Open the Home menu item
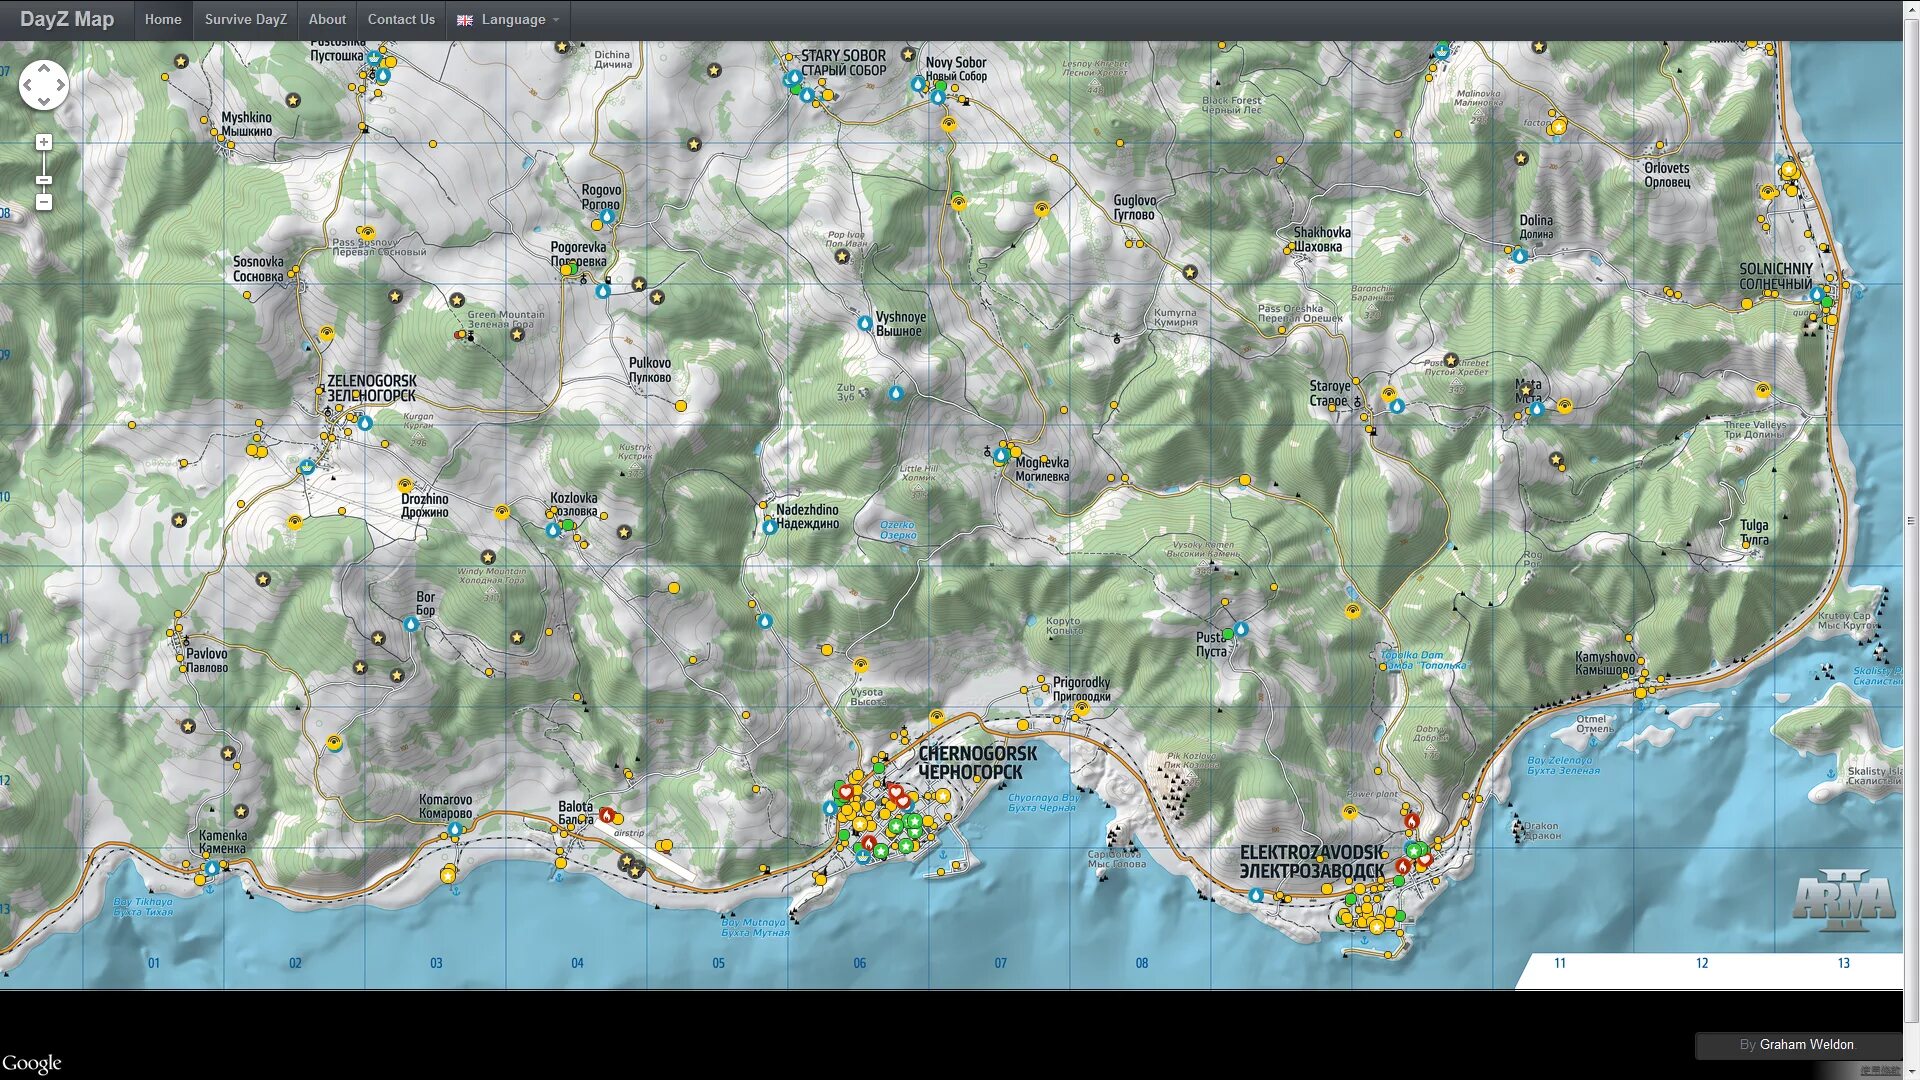1920x1080 pixels. click(163, 19)
